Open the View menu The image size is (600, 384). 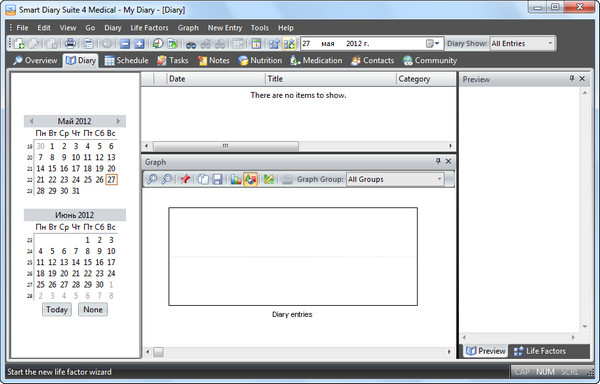pyautogui.click(x=68, y=28)
